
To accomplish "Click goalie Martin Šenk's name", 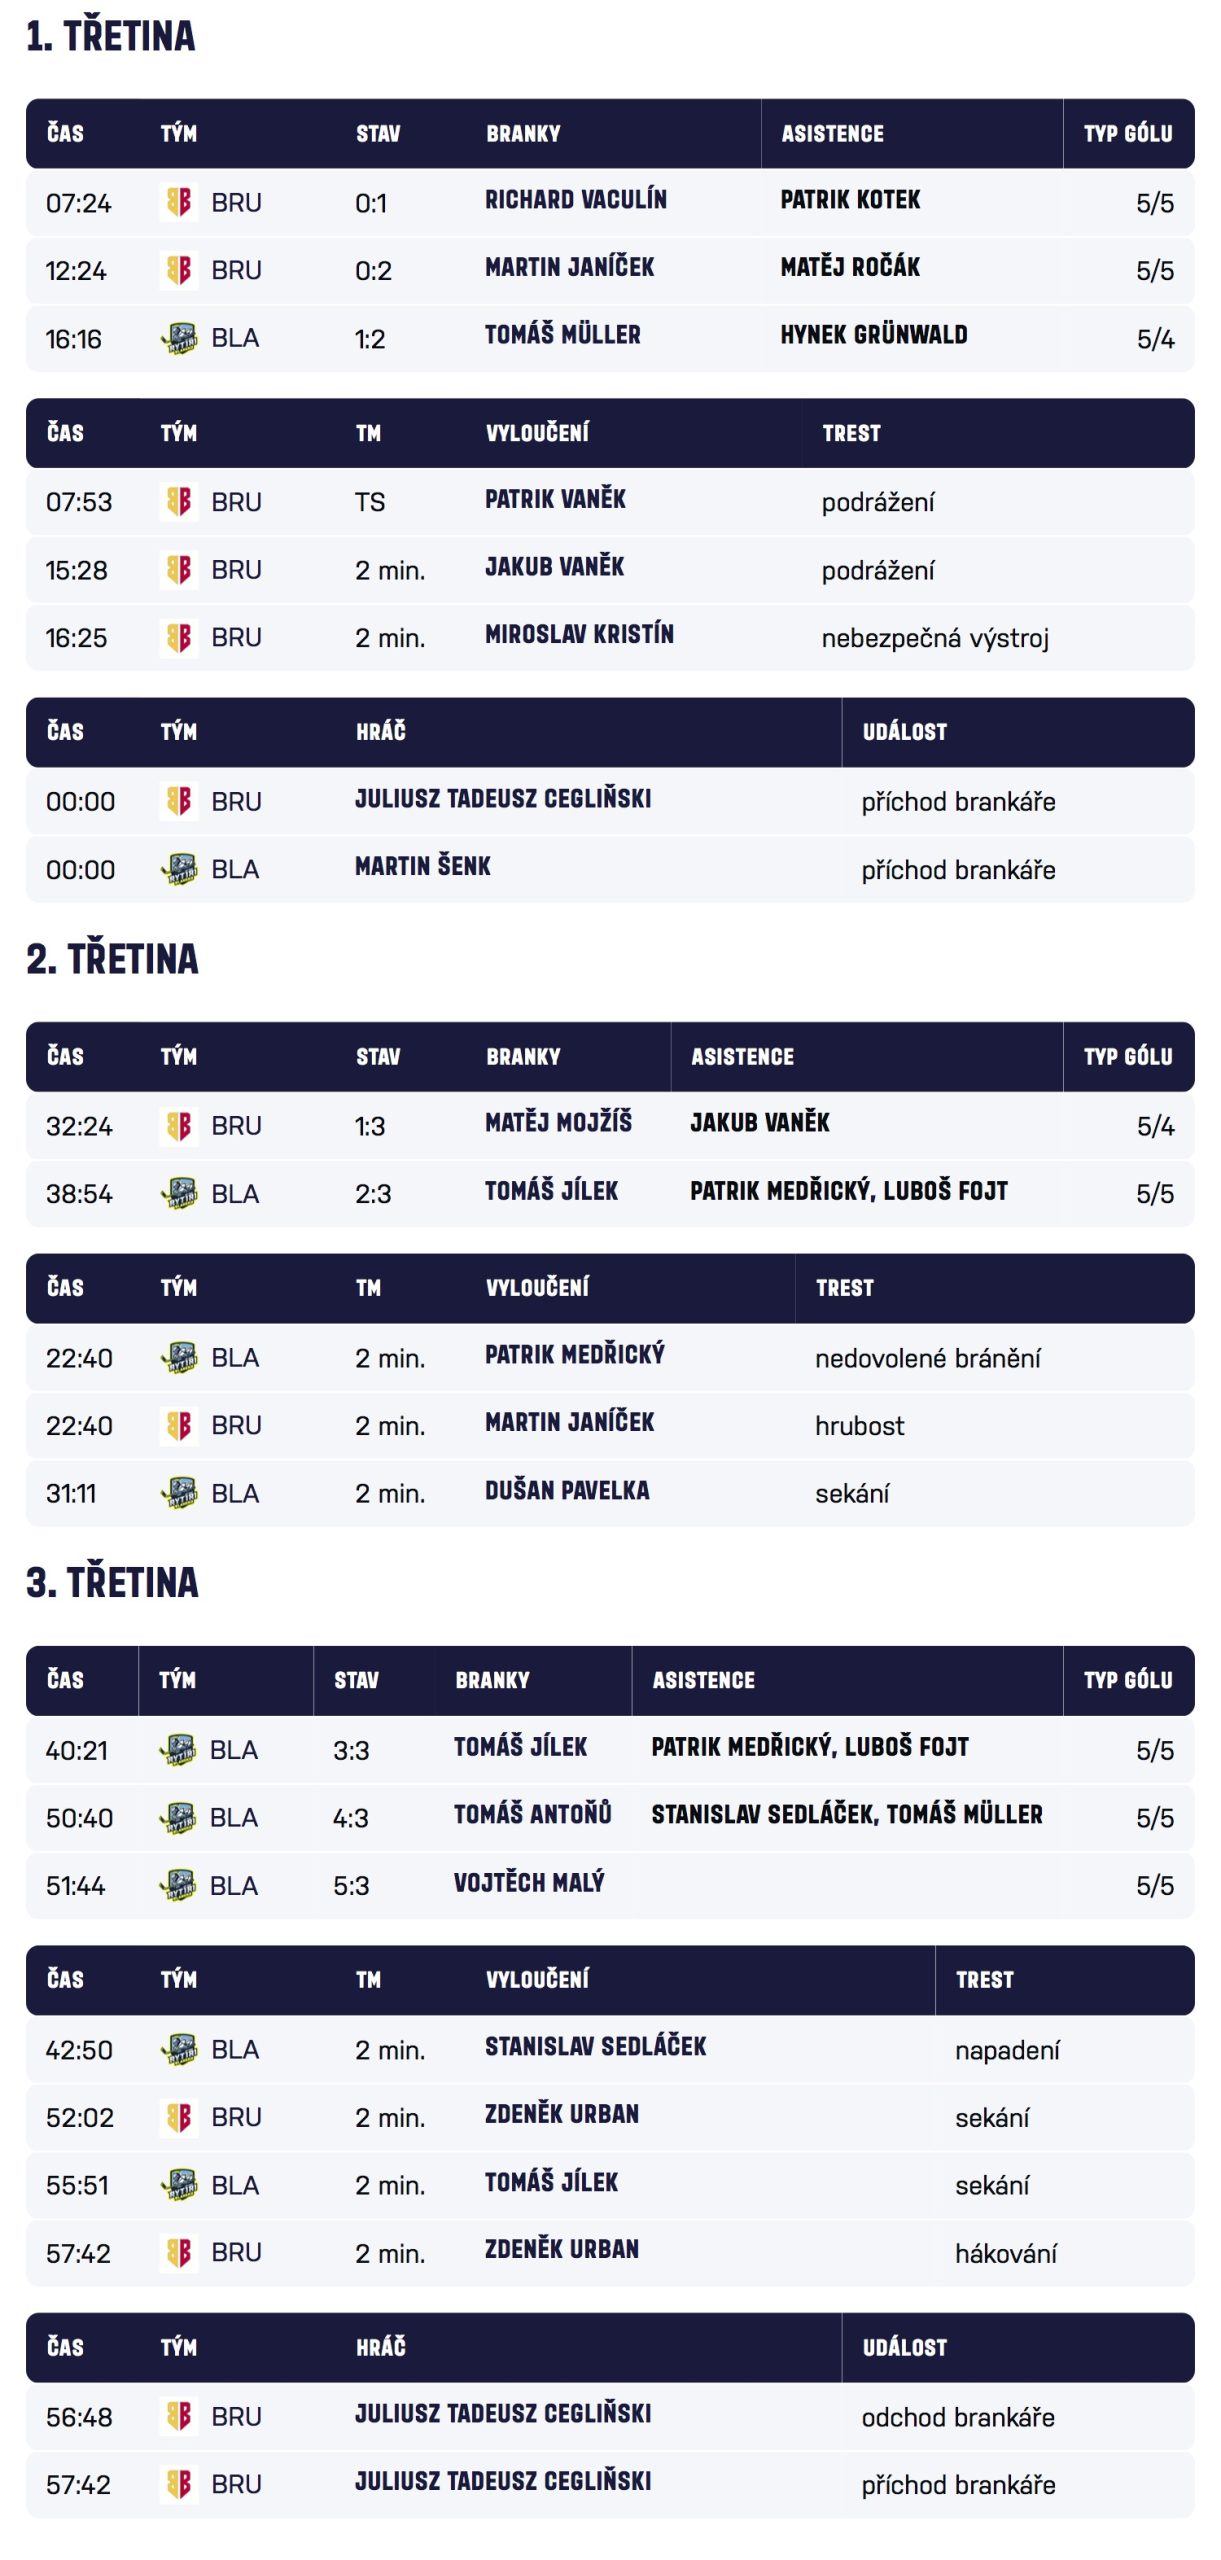I will coord(422,866).
